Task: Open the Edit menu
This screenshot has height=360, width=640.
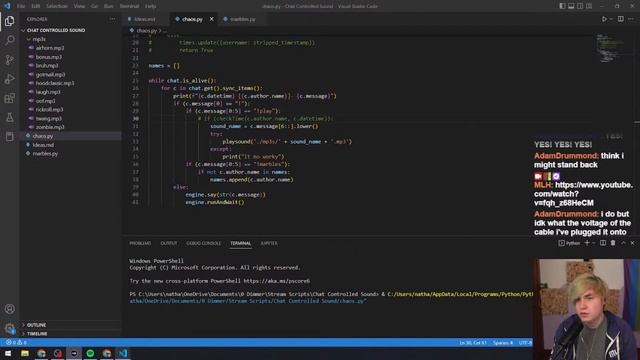Action: tap(36, 6)
